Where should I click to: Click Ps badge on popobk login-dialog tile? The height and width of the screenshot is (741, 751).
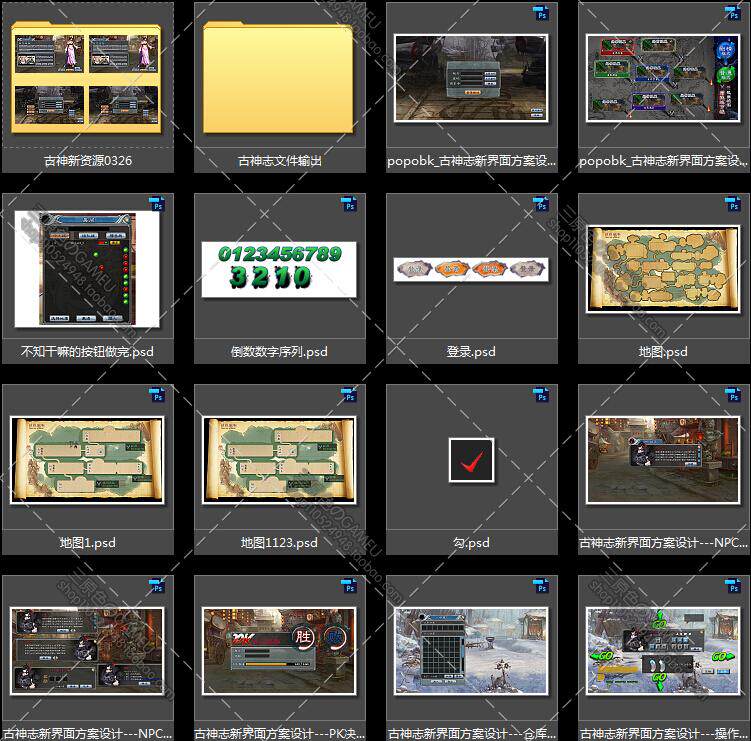click(541, 13)
